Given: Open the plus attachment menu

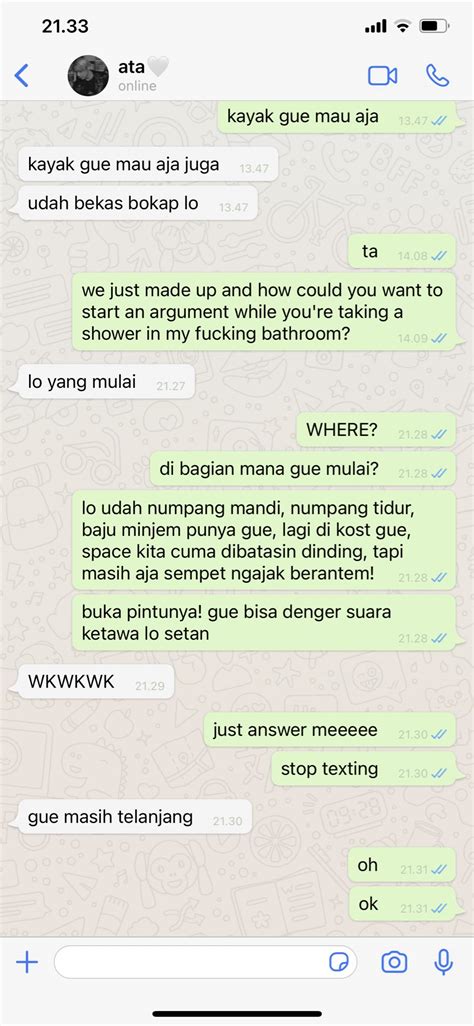Looking at the screenshot, I should coord(27,962).
